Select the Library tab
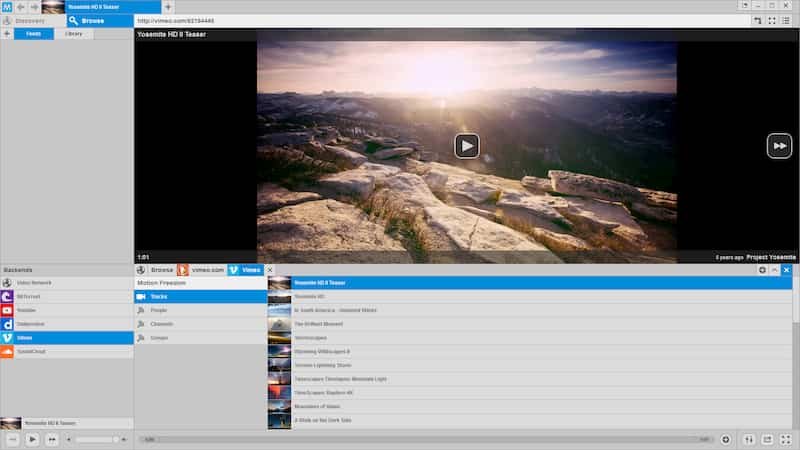800x450 pixels. pyautogui.click(x=73, y=34)
